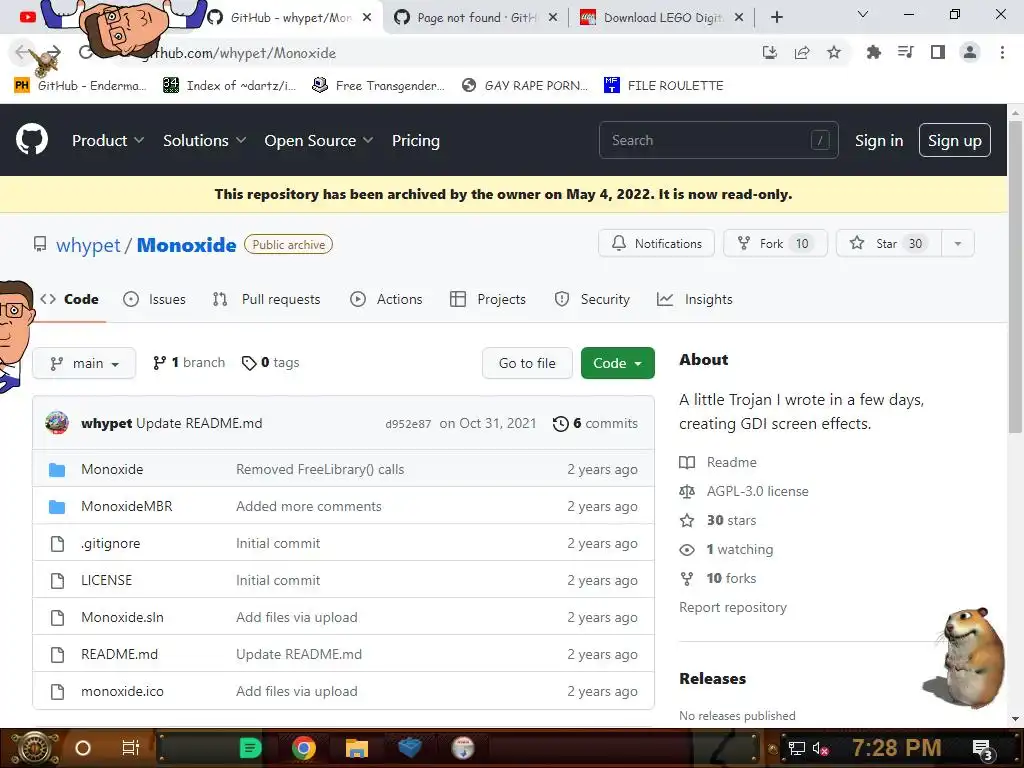The image size is (1024, 768).
Task: Bookmark this page with star icon
Action: tap(834, 52)
